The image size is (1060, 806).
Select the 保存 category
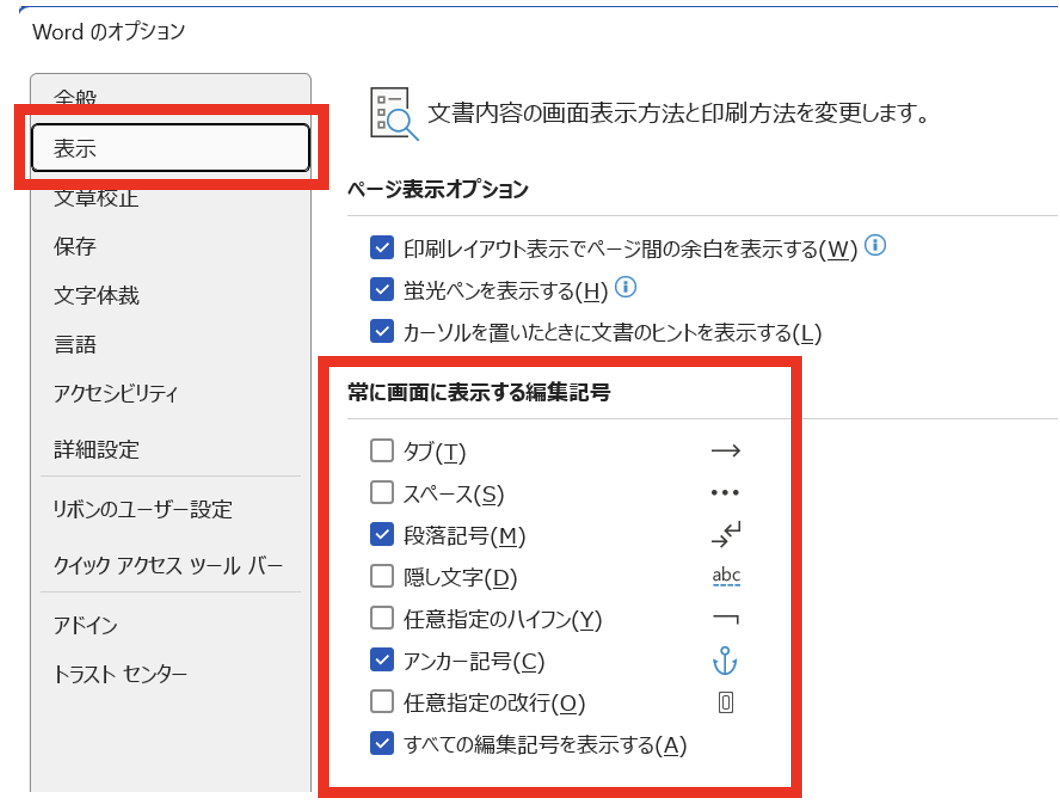(75, 247)
